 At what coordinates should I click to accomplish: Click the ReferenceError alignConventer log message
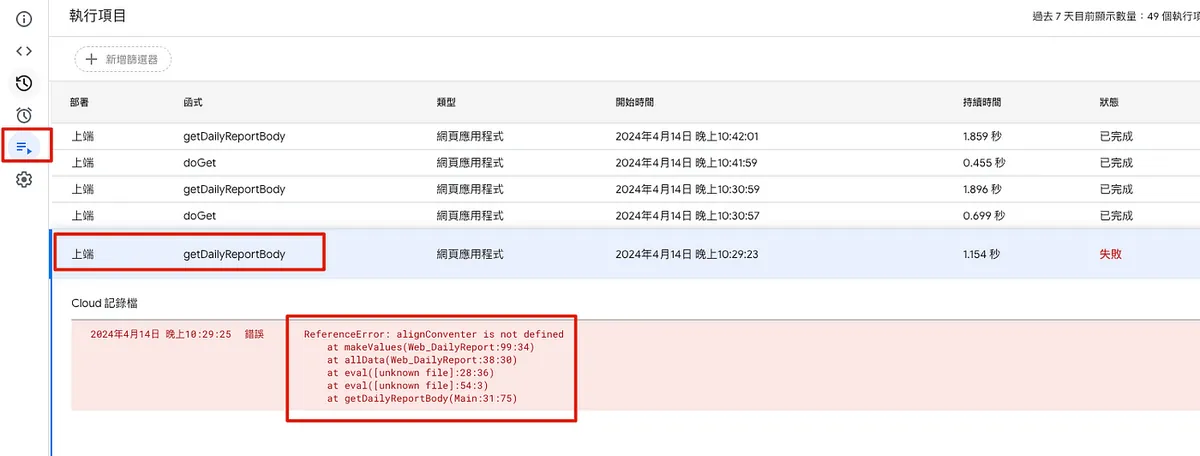433,334
